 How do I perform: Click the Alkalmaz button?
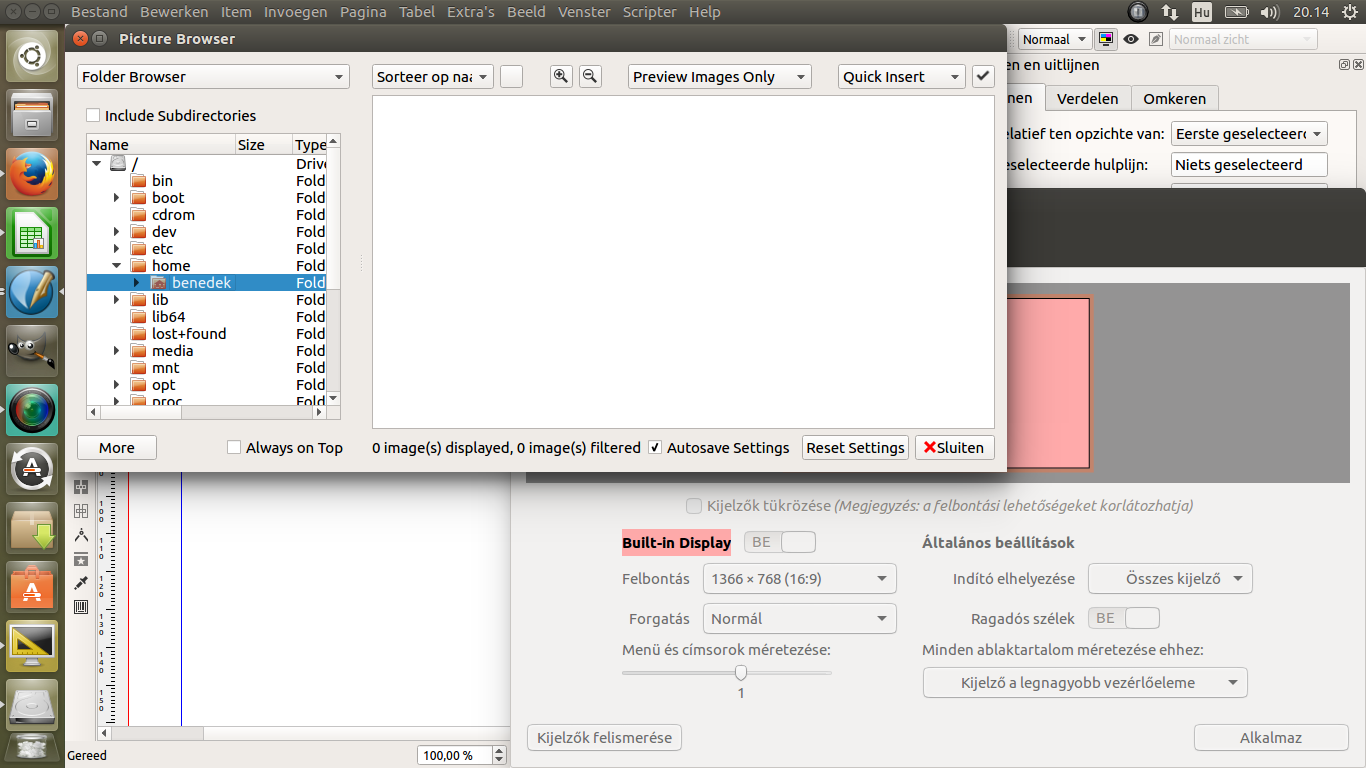[1270, 738]
